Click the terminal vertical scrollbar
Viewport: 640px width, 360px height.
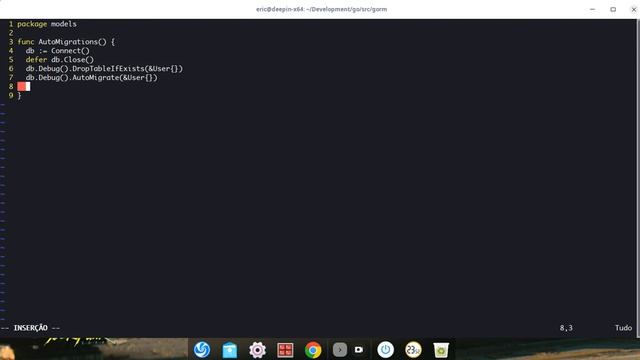[x=638, y=178]
